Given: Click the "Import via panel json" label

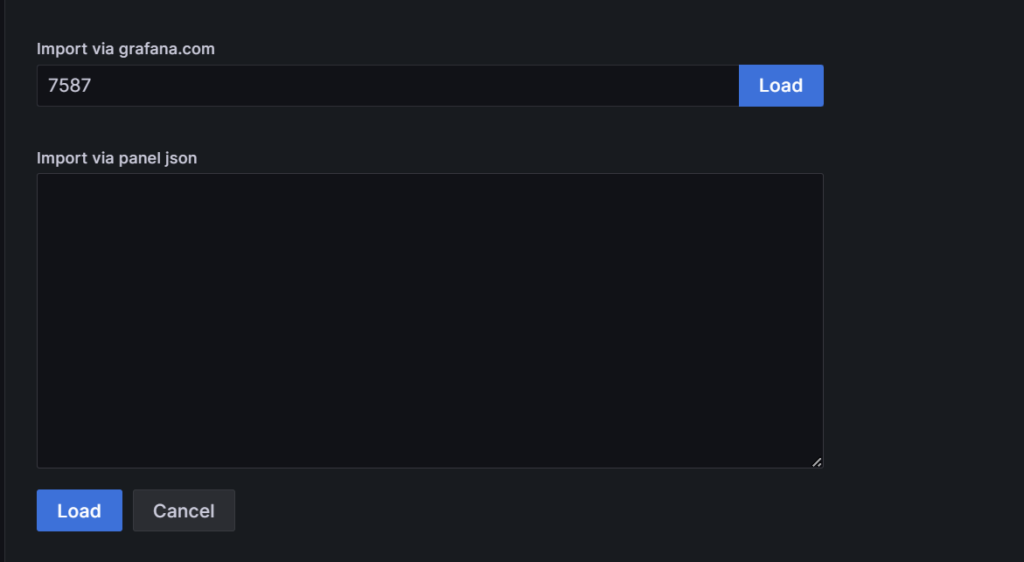Looking at the screenshot, I should 117,157.
